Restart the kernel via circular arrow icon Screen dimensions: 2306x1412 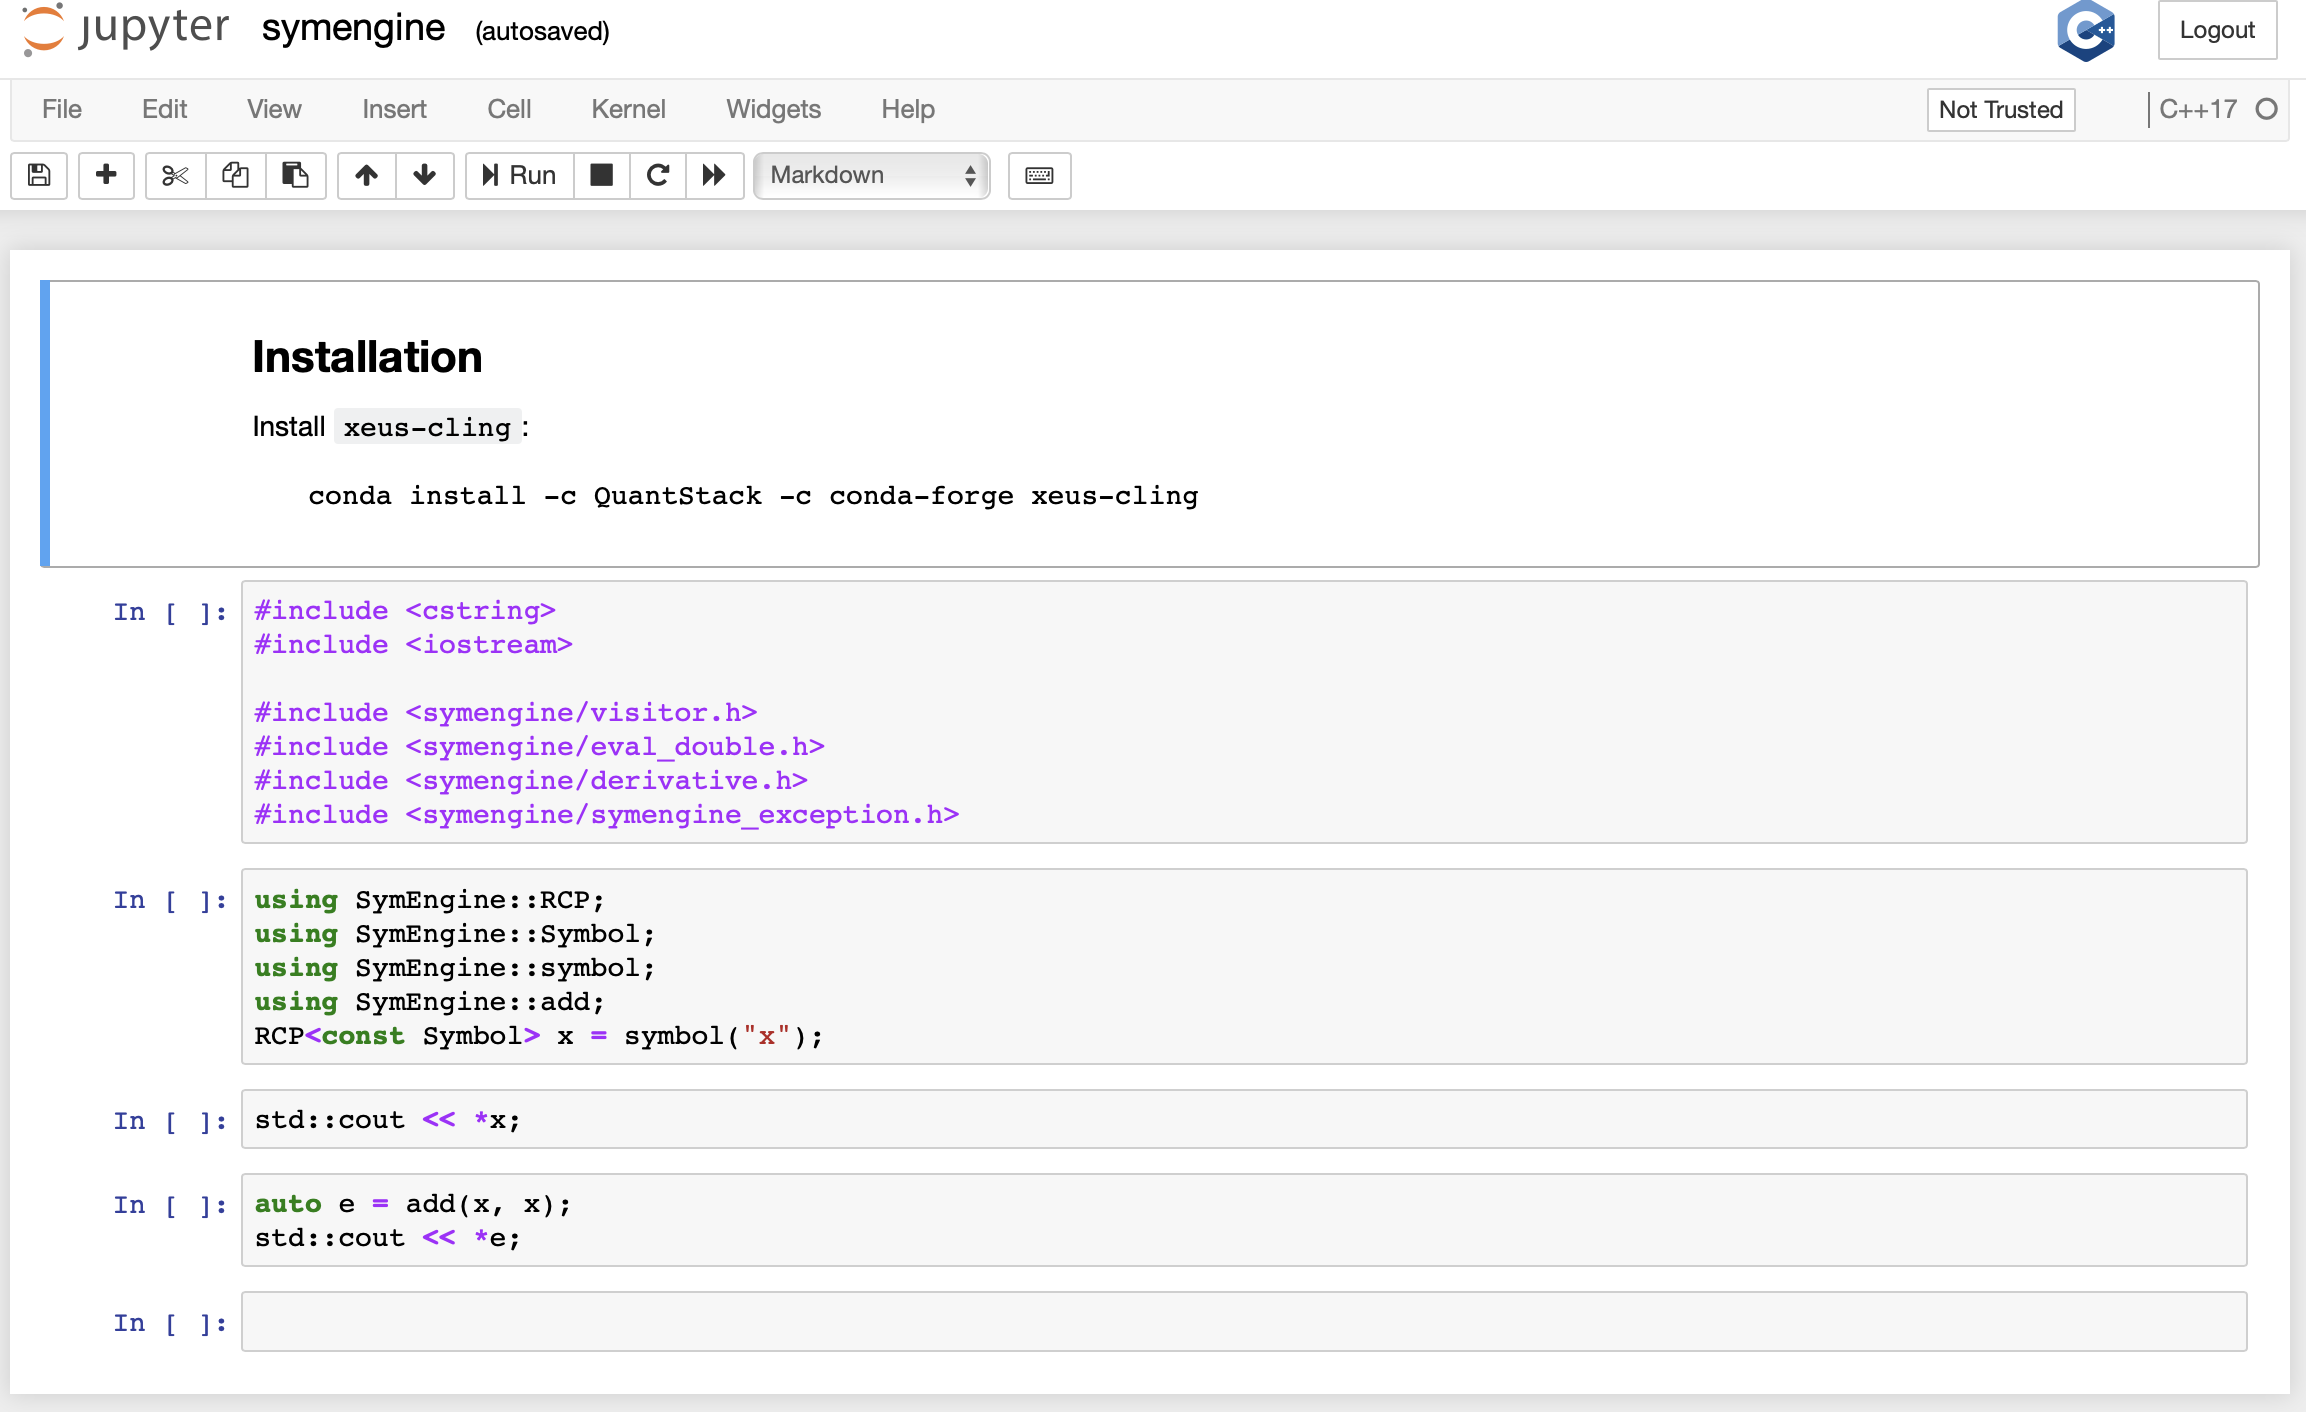pos(657,175)
